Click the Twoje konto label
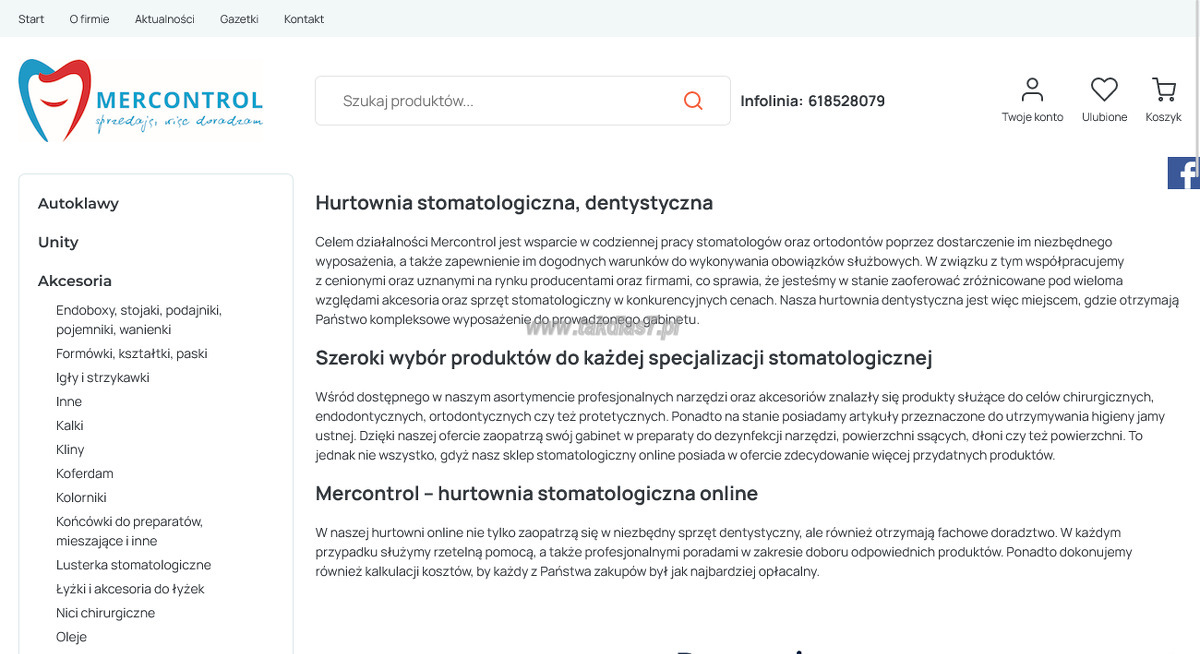 coord(1032,118)
